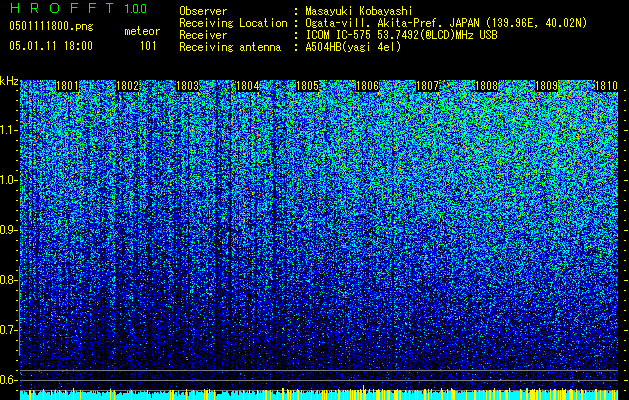Image resolution: width=629 pixels, height=400 pixels.
Task: Click the 1806 time marker
Action: pos(367,86)
